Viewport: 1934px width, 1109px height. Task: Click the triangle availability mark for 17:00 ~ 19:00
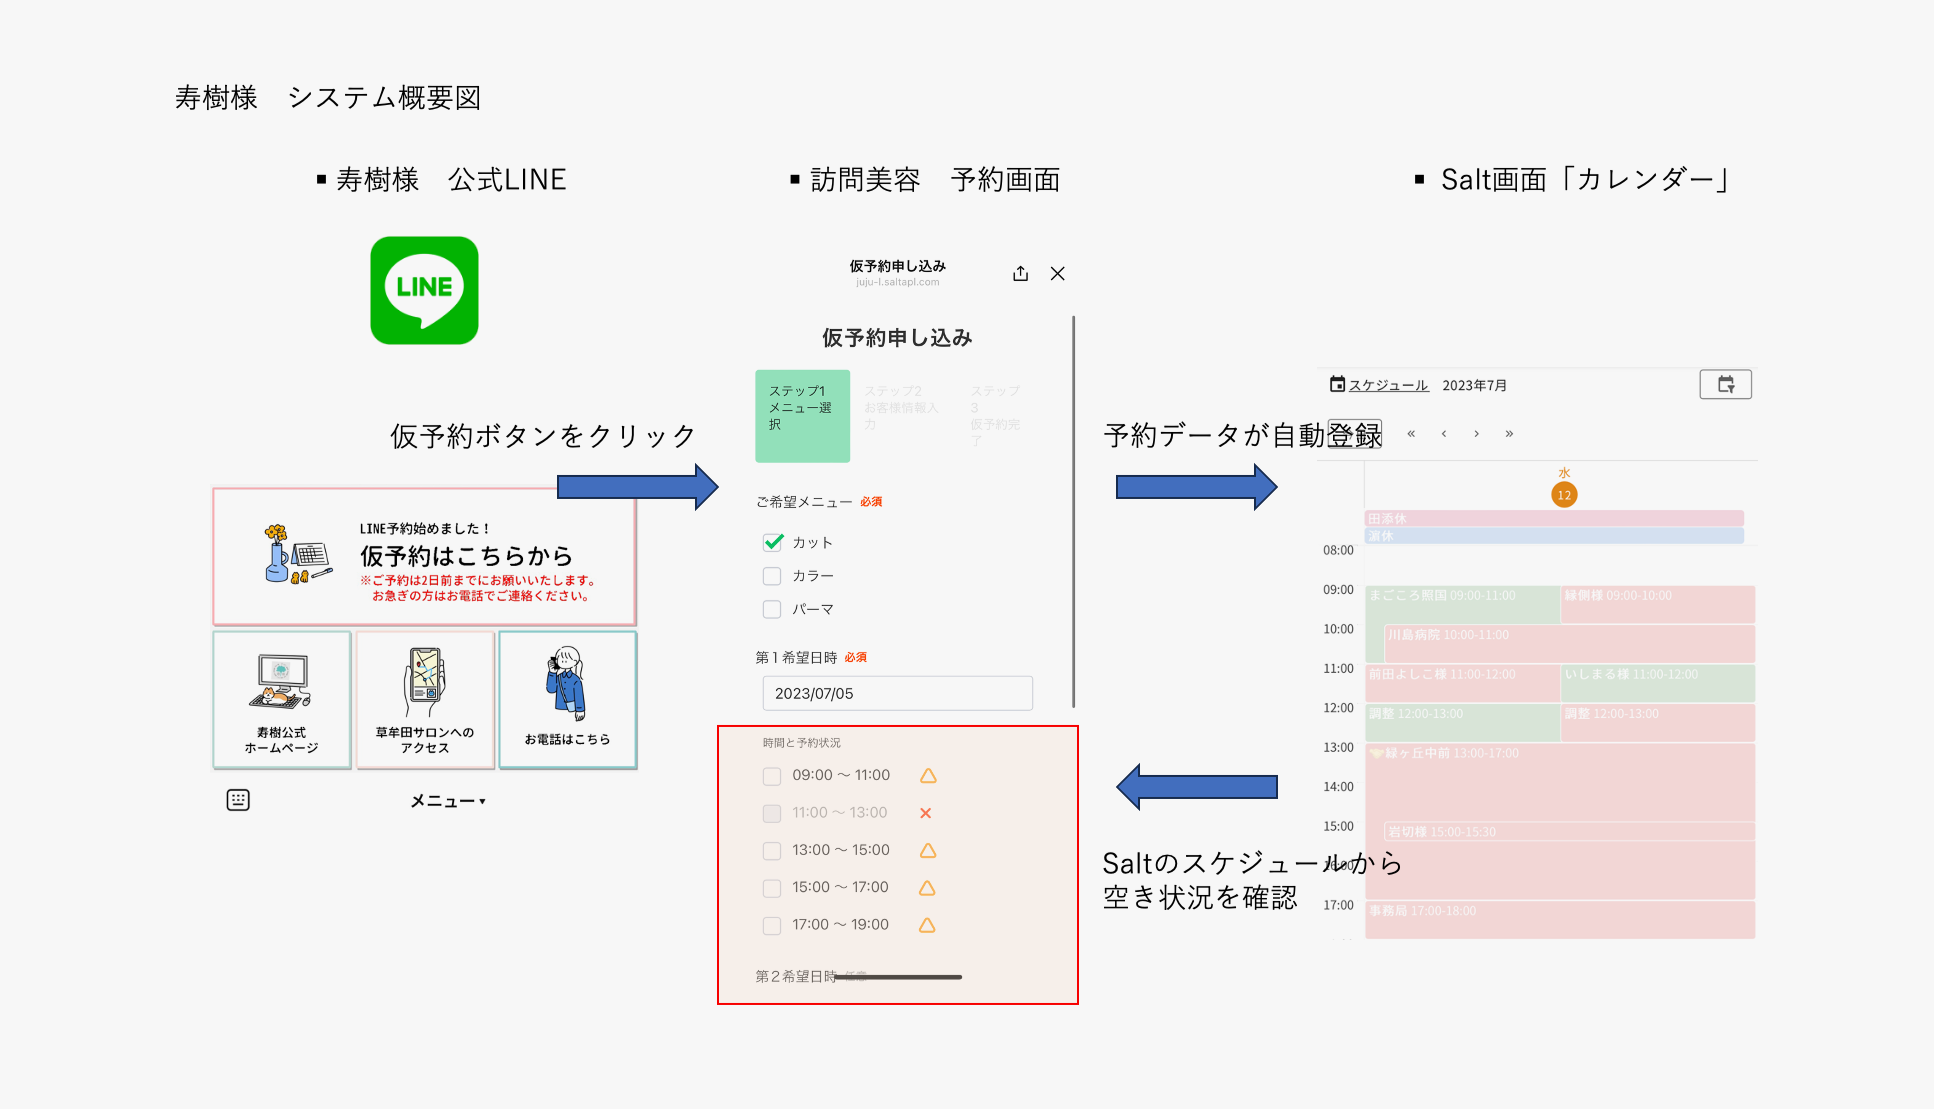coord(927,925)
